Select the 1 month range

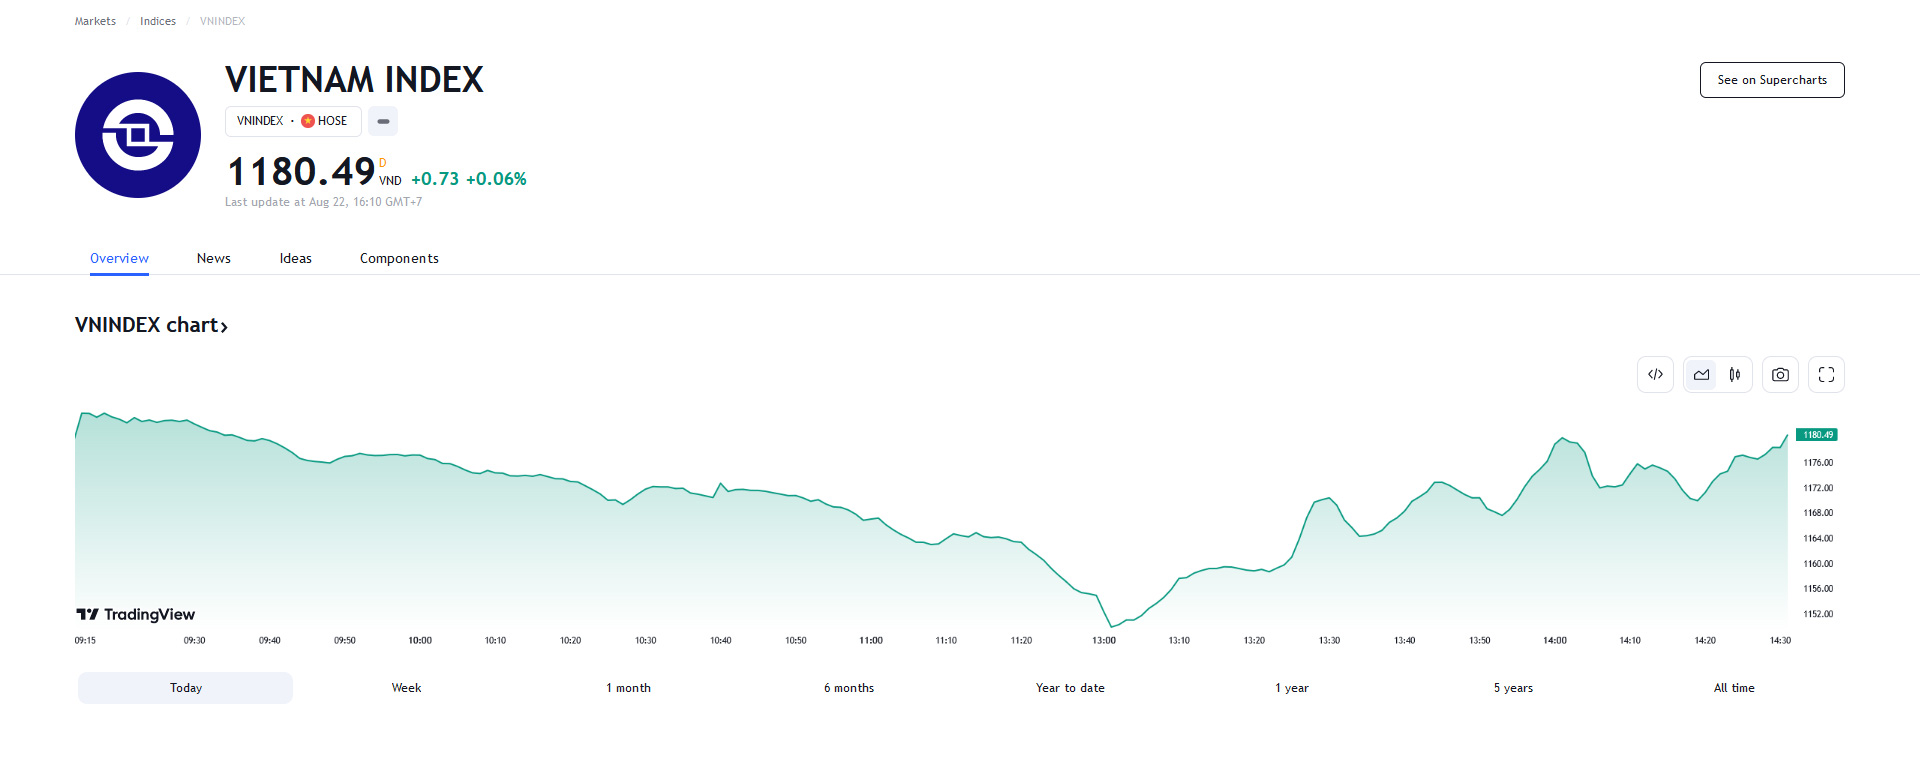(x=628, y=688)
